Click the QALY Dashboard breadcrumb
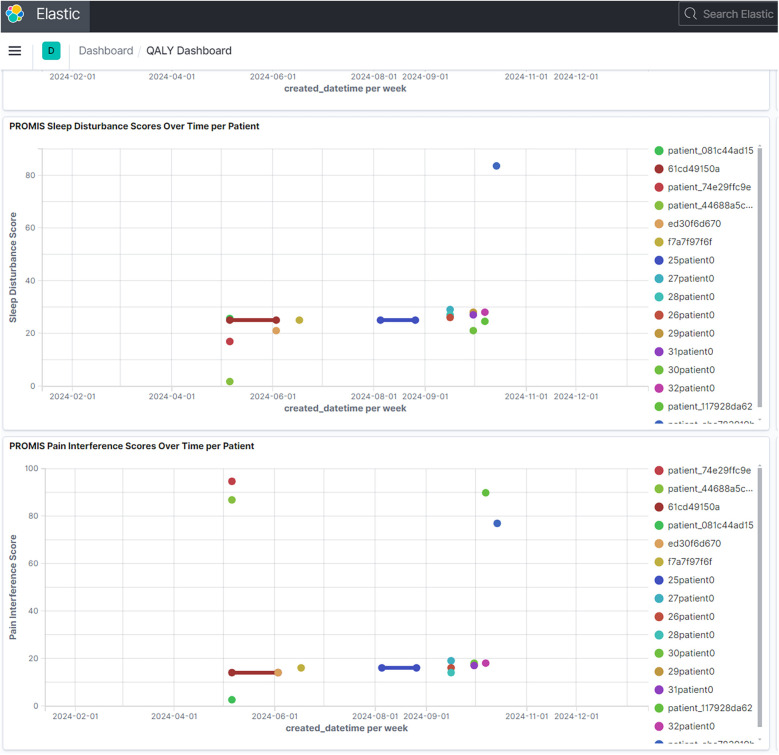This screenshot has height=755, width=779. (x=189, y=51)
